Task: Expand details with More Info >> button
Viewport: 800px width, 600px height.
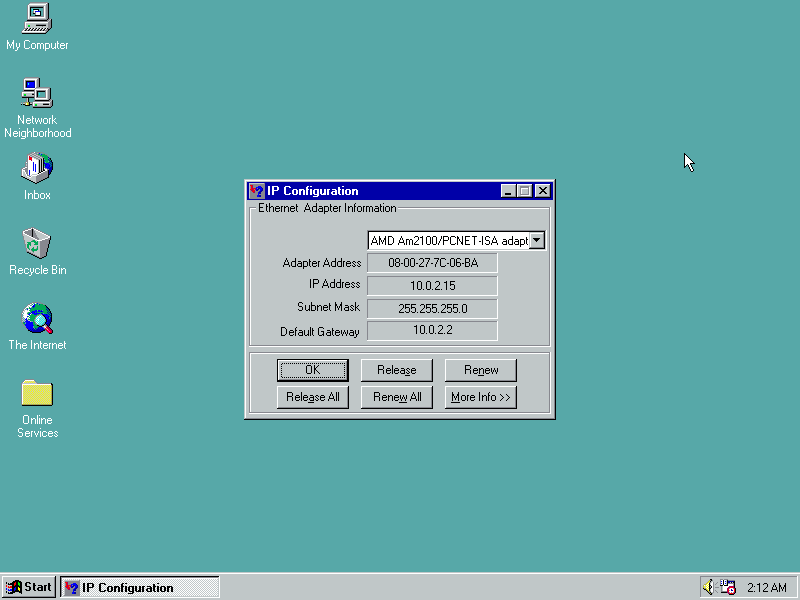Action: tap(480, 397)
